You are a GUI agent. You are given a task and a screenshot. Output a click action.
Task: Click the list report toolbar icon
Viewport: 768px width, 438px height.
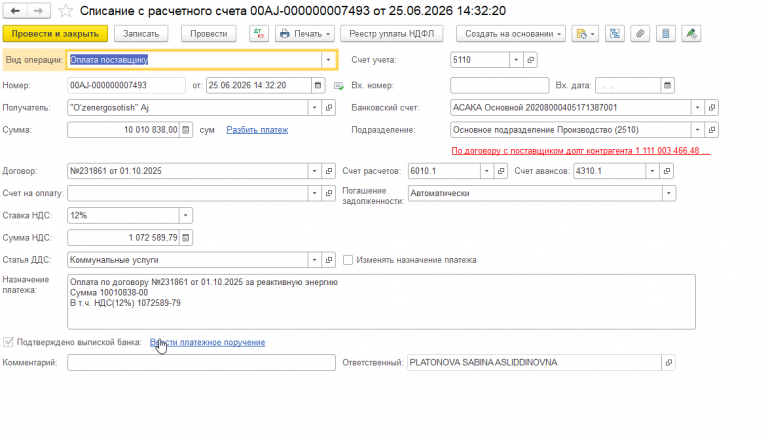coord(666,34)
